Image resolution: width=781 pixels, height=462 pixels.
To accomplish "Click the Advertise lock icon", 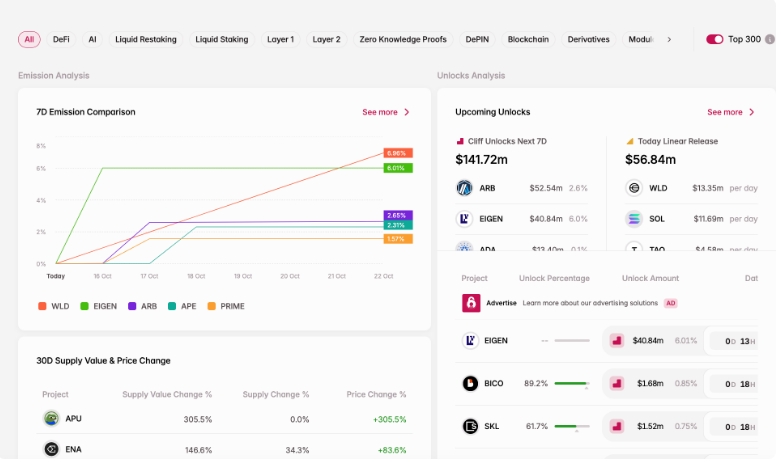I will tap(471, 303).
